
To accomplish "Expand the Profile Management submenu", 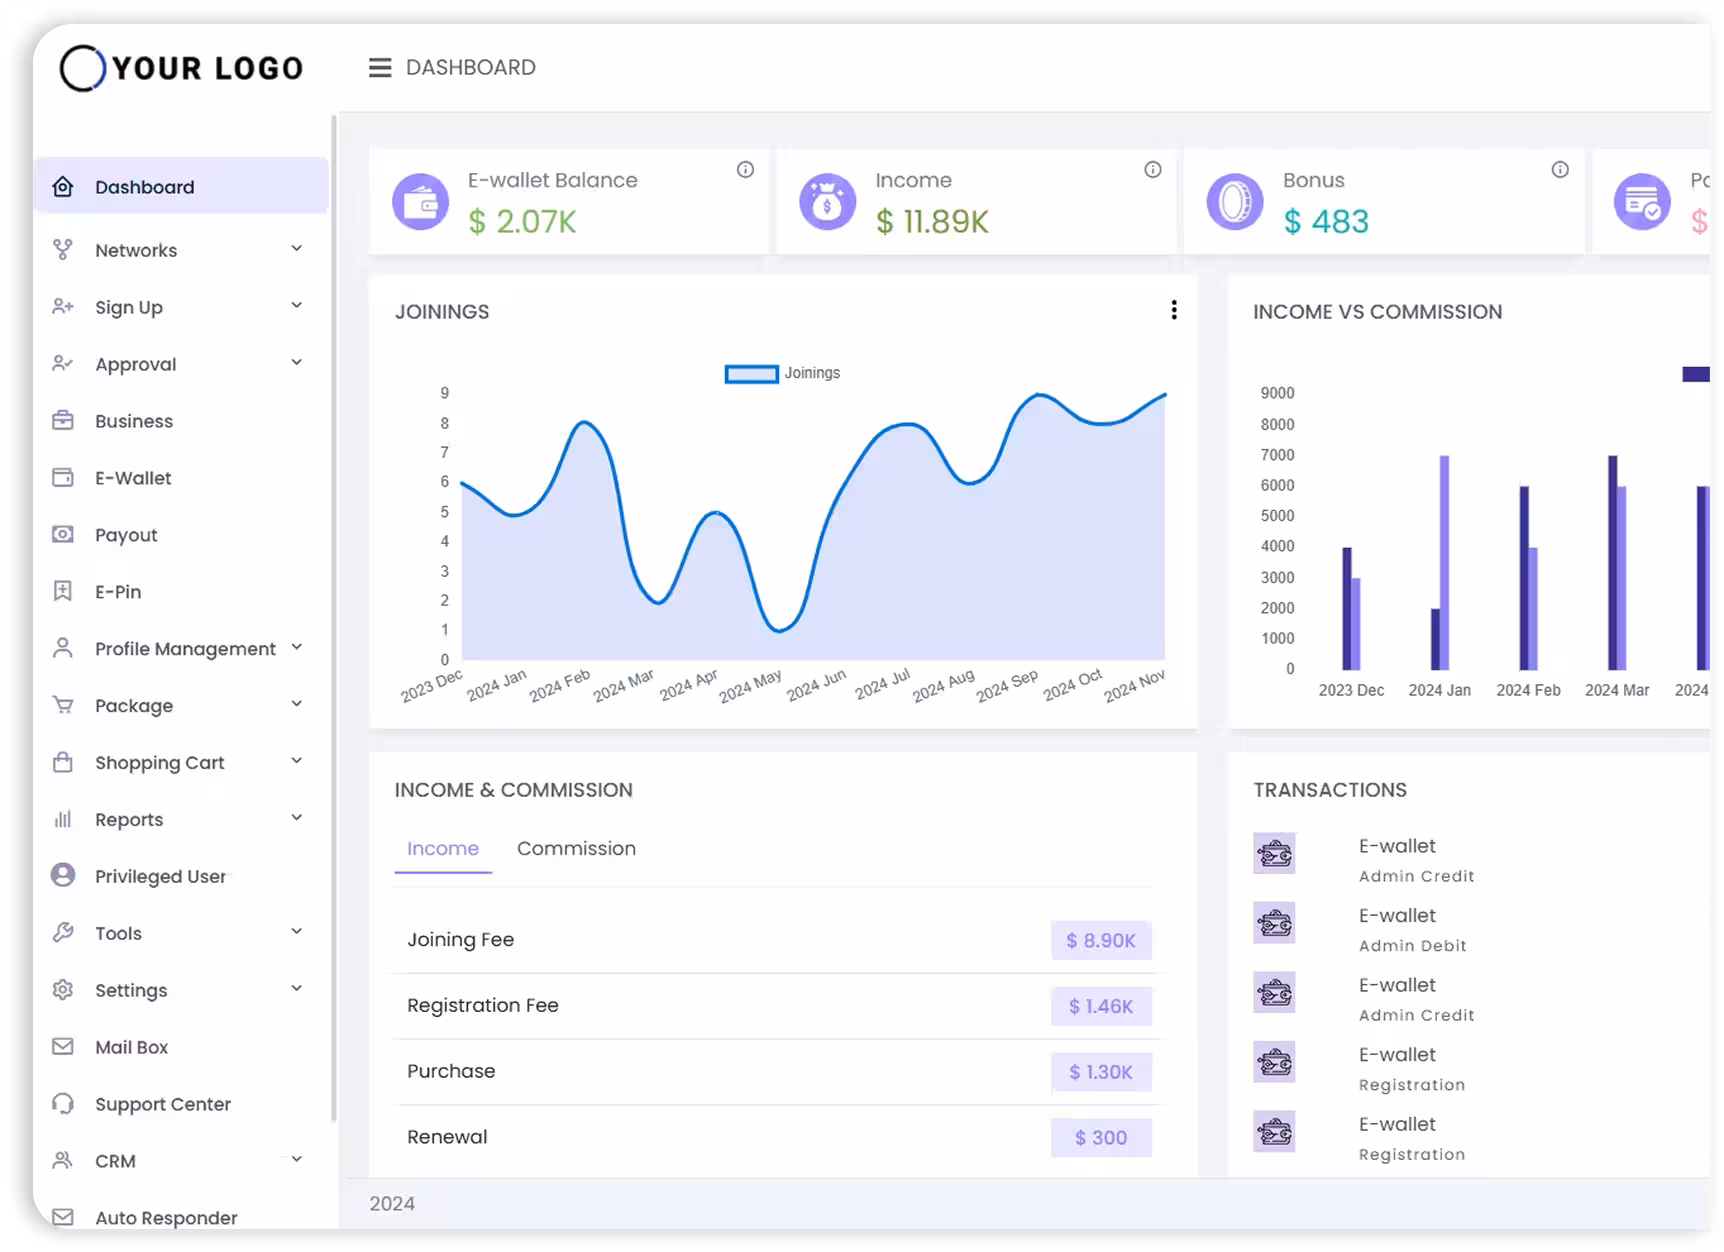I will (296, 648).
